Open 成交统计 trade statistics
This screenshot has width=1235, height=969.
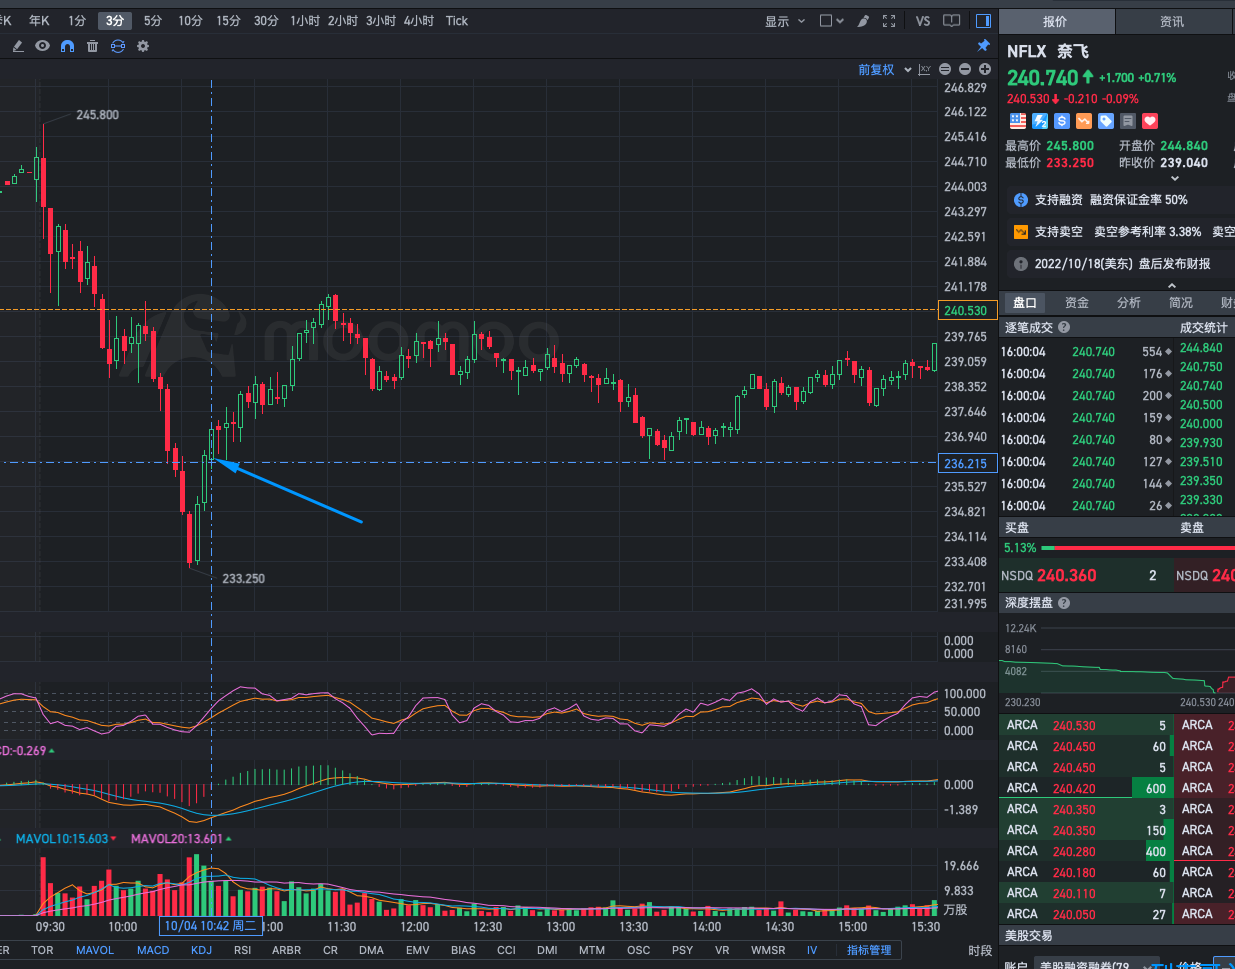click(1203, 327)
